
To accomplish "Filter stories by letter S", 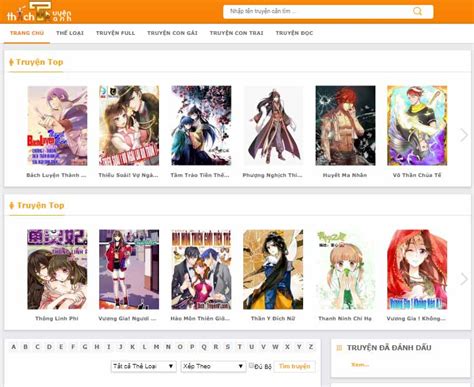I will (228, 347).
